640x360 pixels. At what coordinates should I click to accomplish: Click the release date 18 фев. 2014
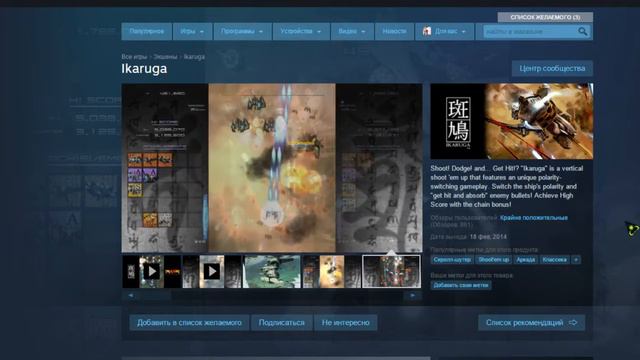[x=488, y=237]
